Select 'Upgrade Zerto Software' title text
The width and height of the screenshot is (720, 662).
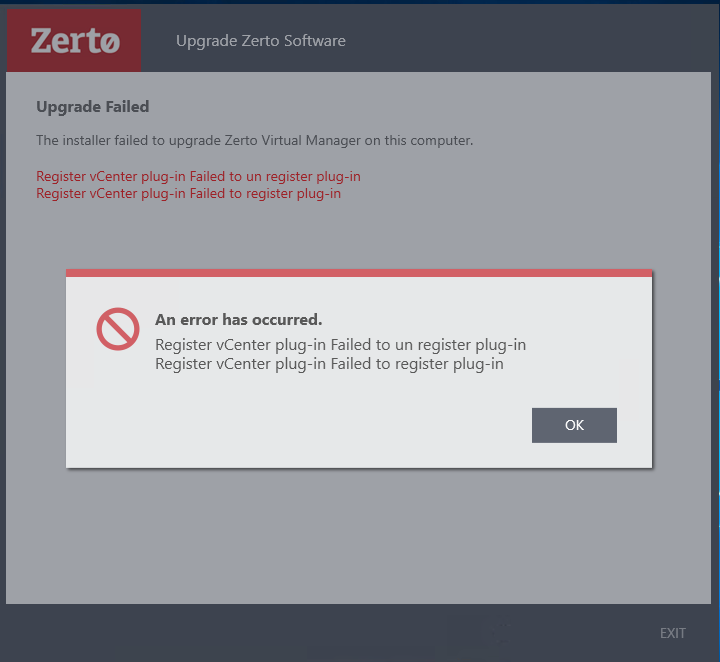pyautogui.click(x=261, y=41)
